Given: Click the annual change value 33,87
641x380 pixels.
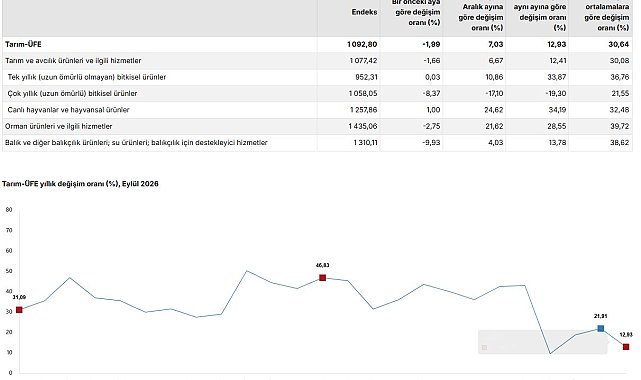Looking at the screenshot, I should tap(557, 77).
